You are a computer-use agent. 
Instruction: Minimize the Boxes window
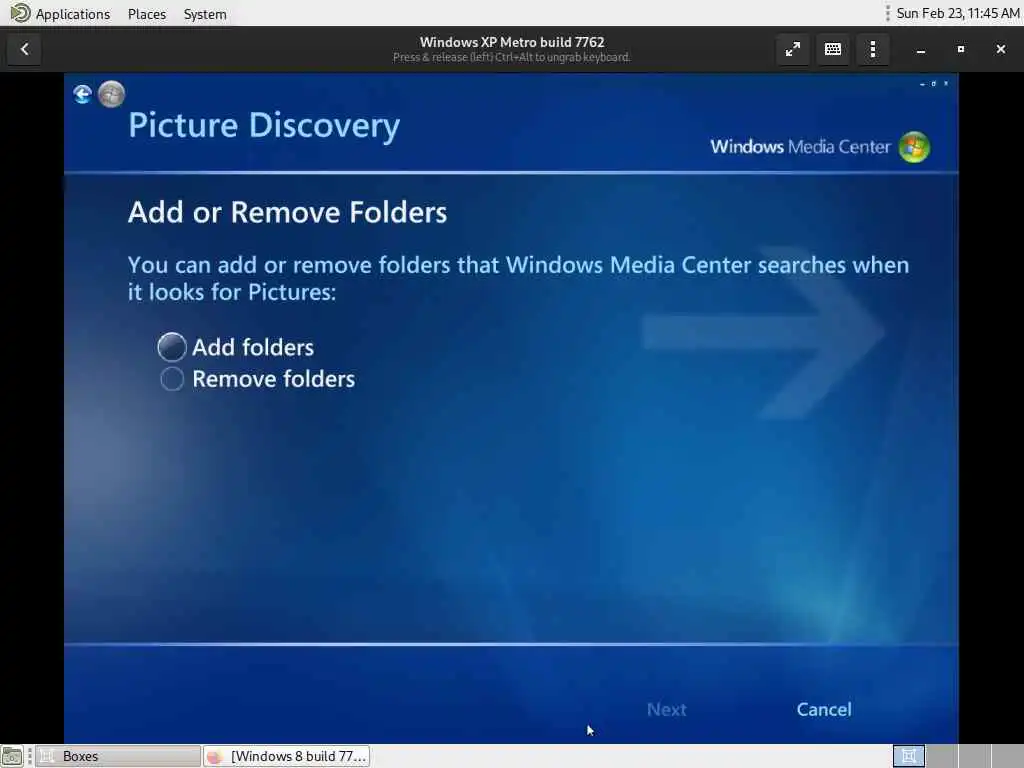point(921,50)
